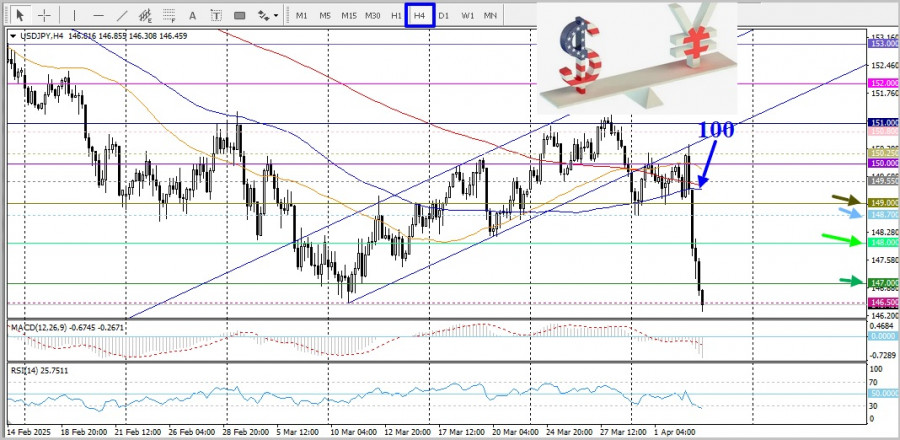
Task: Click the '10 Mar 04:00' date label
Action: click(x=352, y=431)
